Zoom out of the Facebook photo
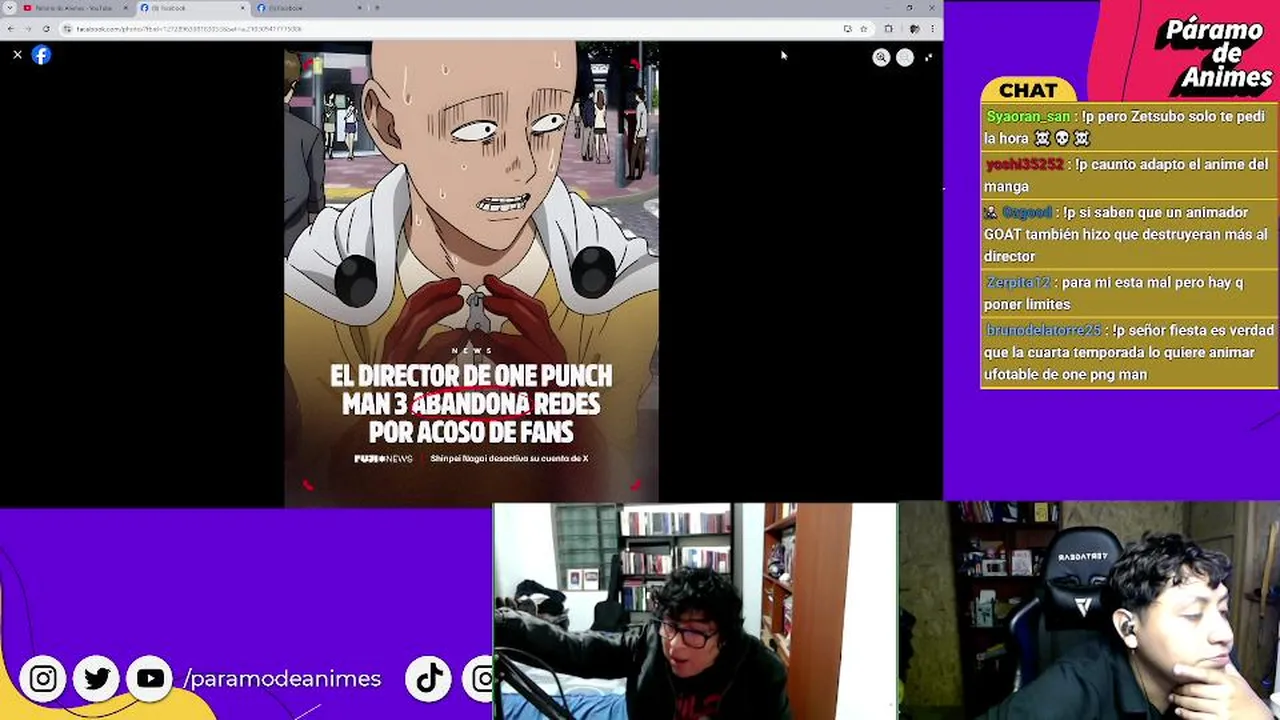Viewport: 1280px width, 720px height. tap(905, 57)
